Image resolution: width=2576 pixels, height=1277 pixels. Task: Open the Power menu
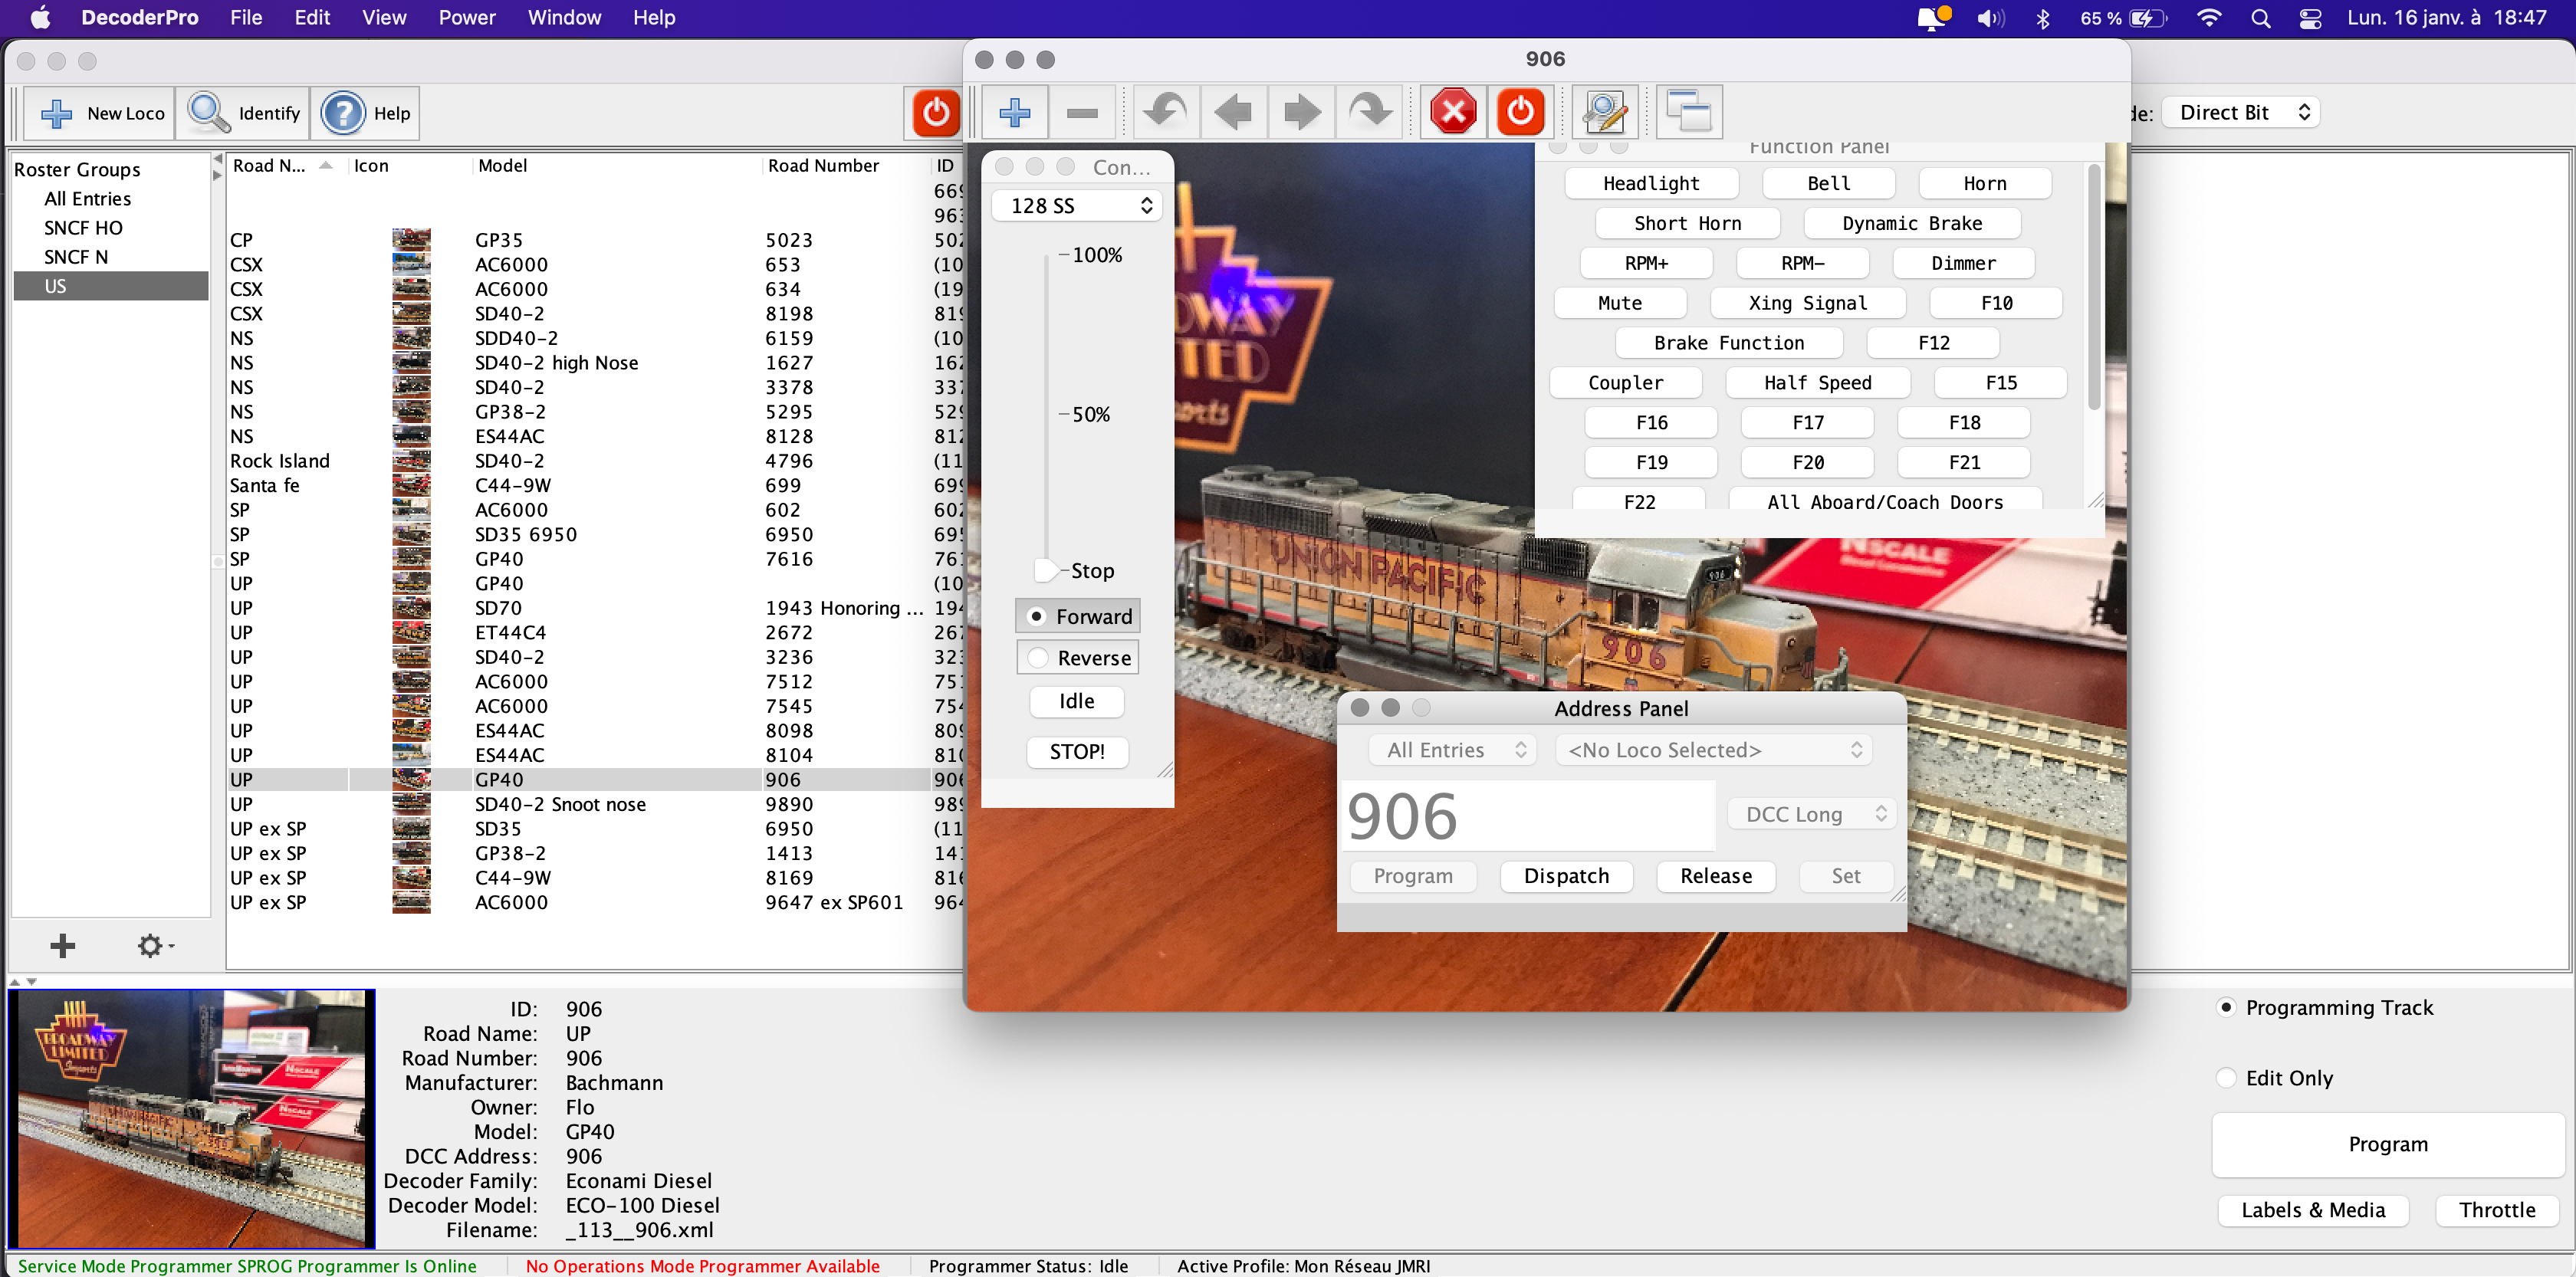466,18
